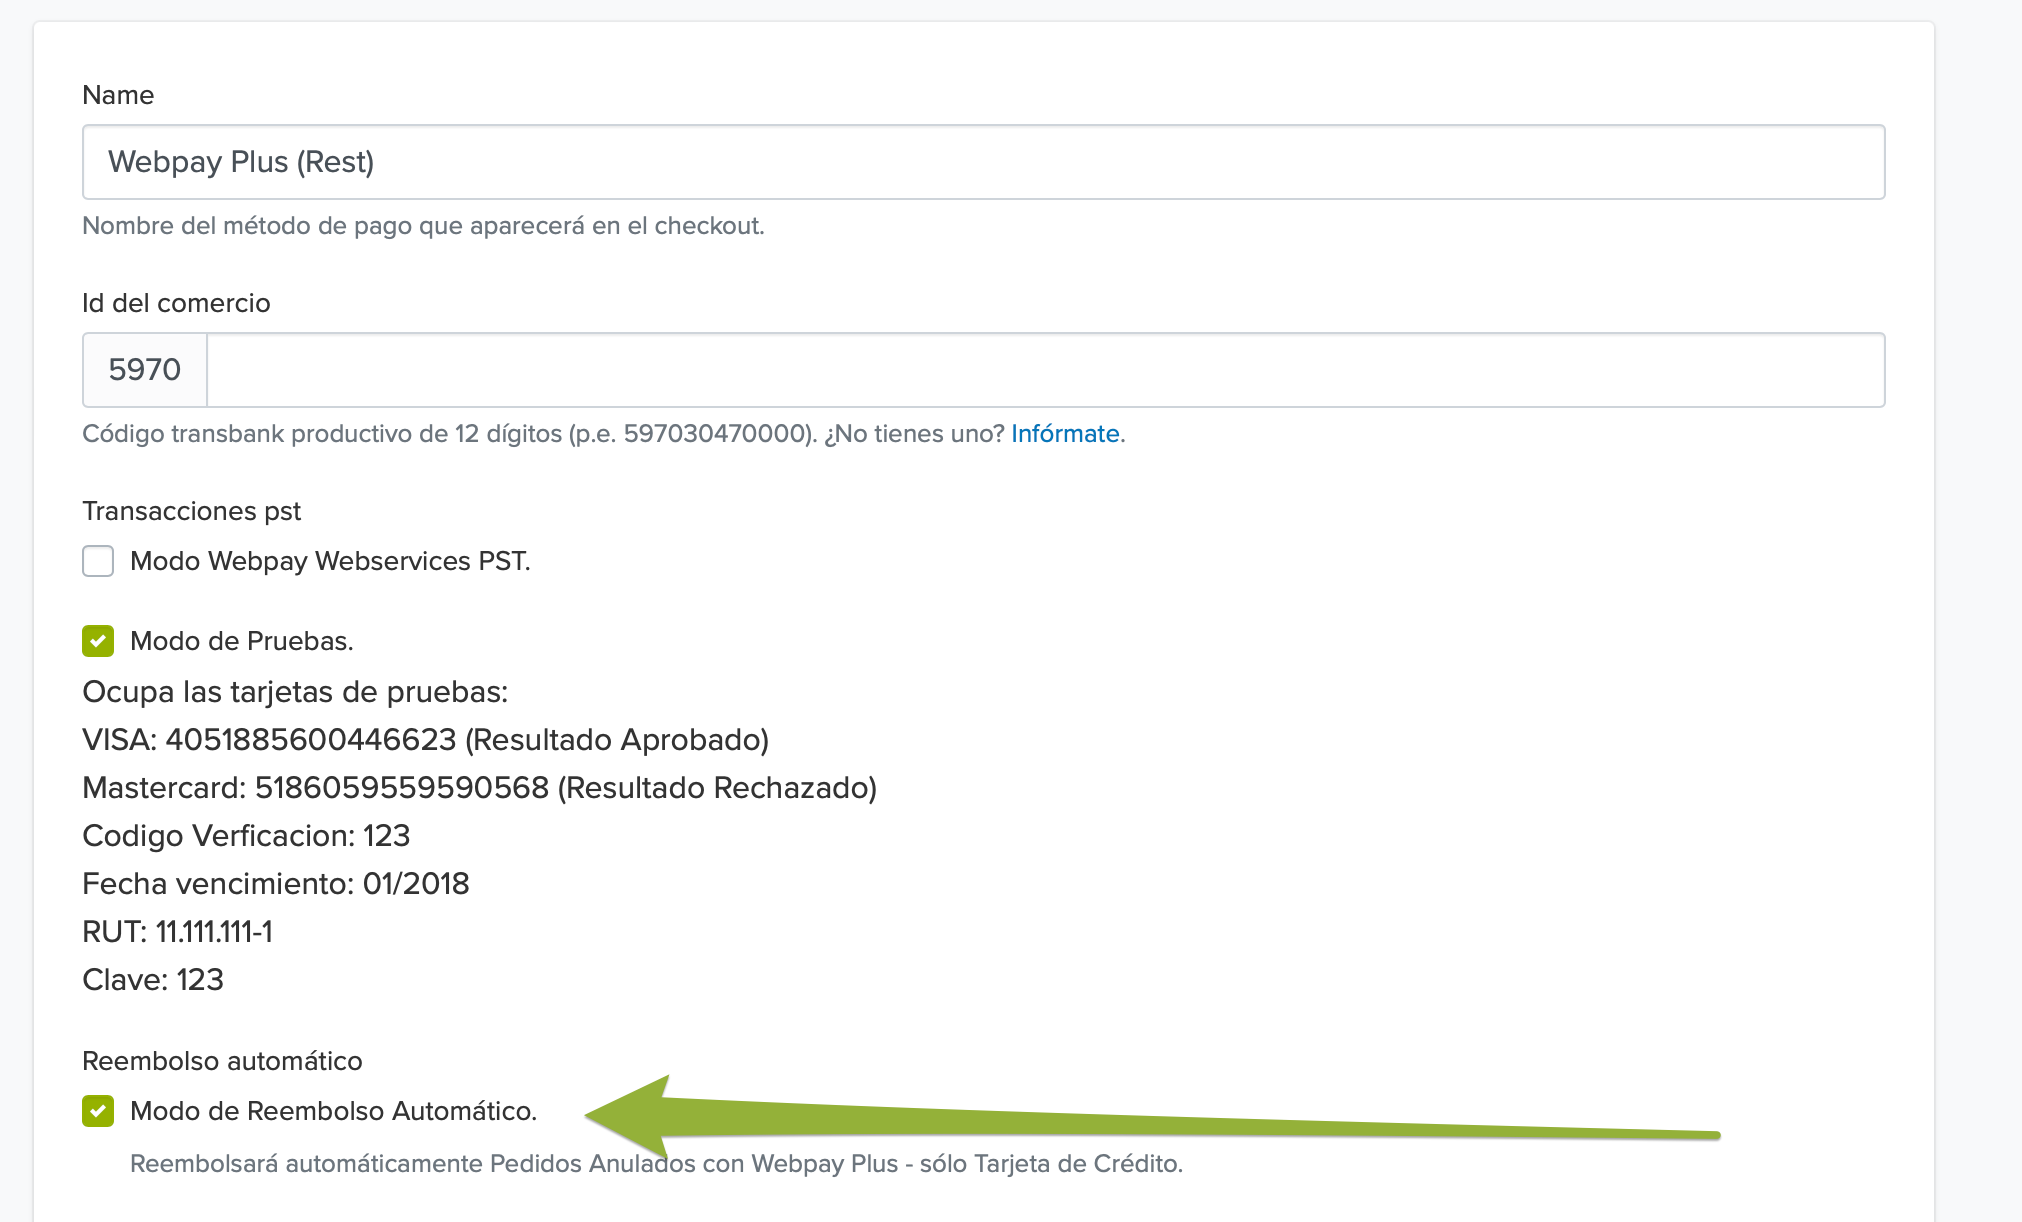The width and height of the screenshot is (2022, 1222).
Task: Enable the Modo Webpay Webservices PST checkbox
Action: pyautogui.click(x=98, y=561)
